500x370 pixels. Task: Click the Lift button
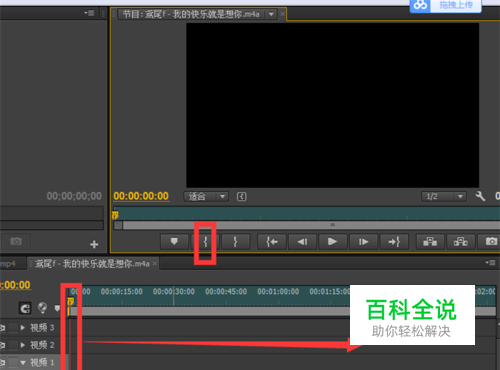[430, 241]
